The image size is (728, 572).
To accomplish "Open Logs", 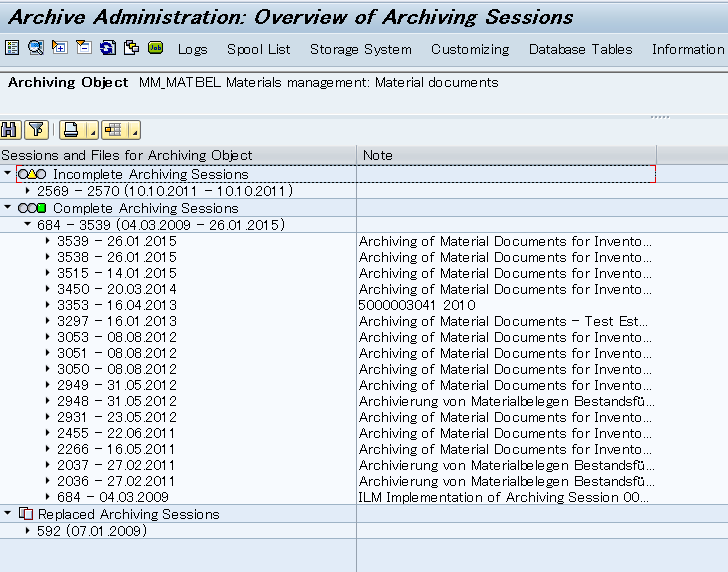I will point(192,49).
